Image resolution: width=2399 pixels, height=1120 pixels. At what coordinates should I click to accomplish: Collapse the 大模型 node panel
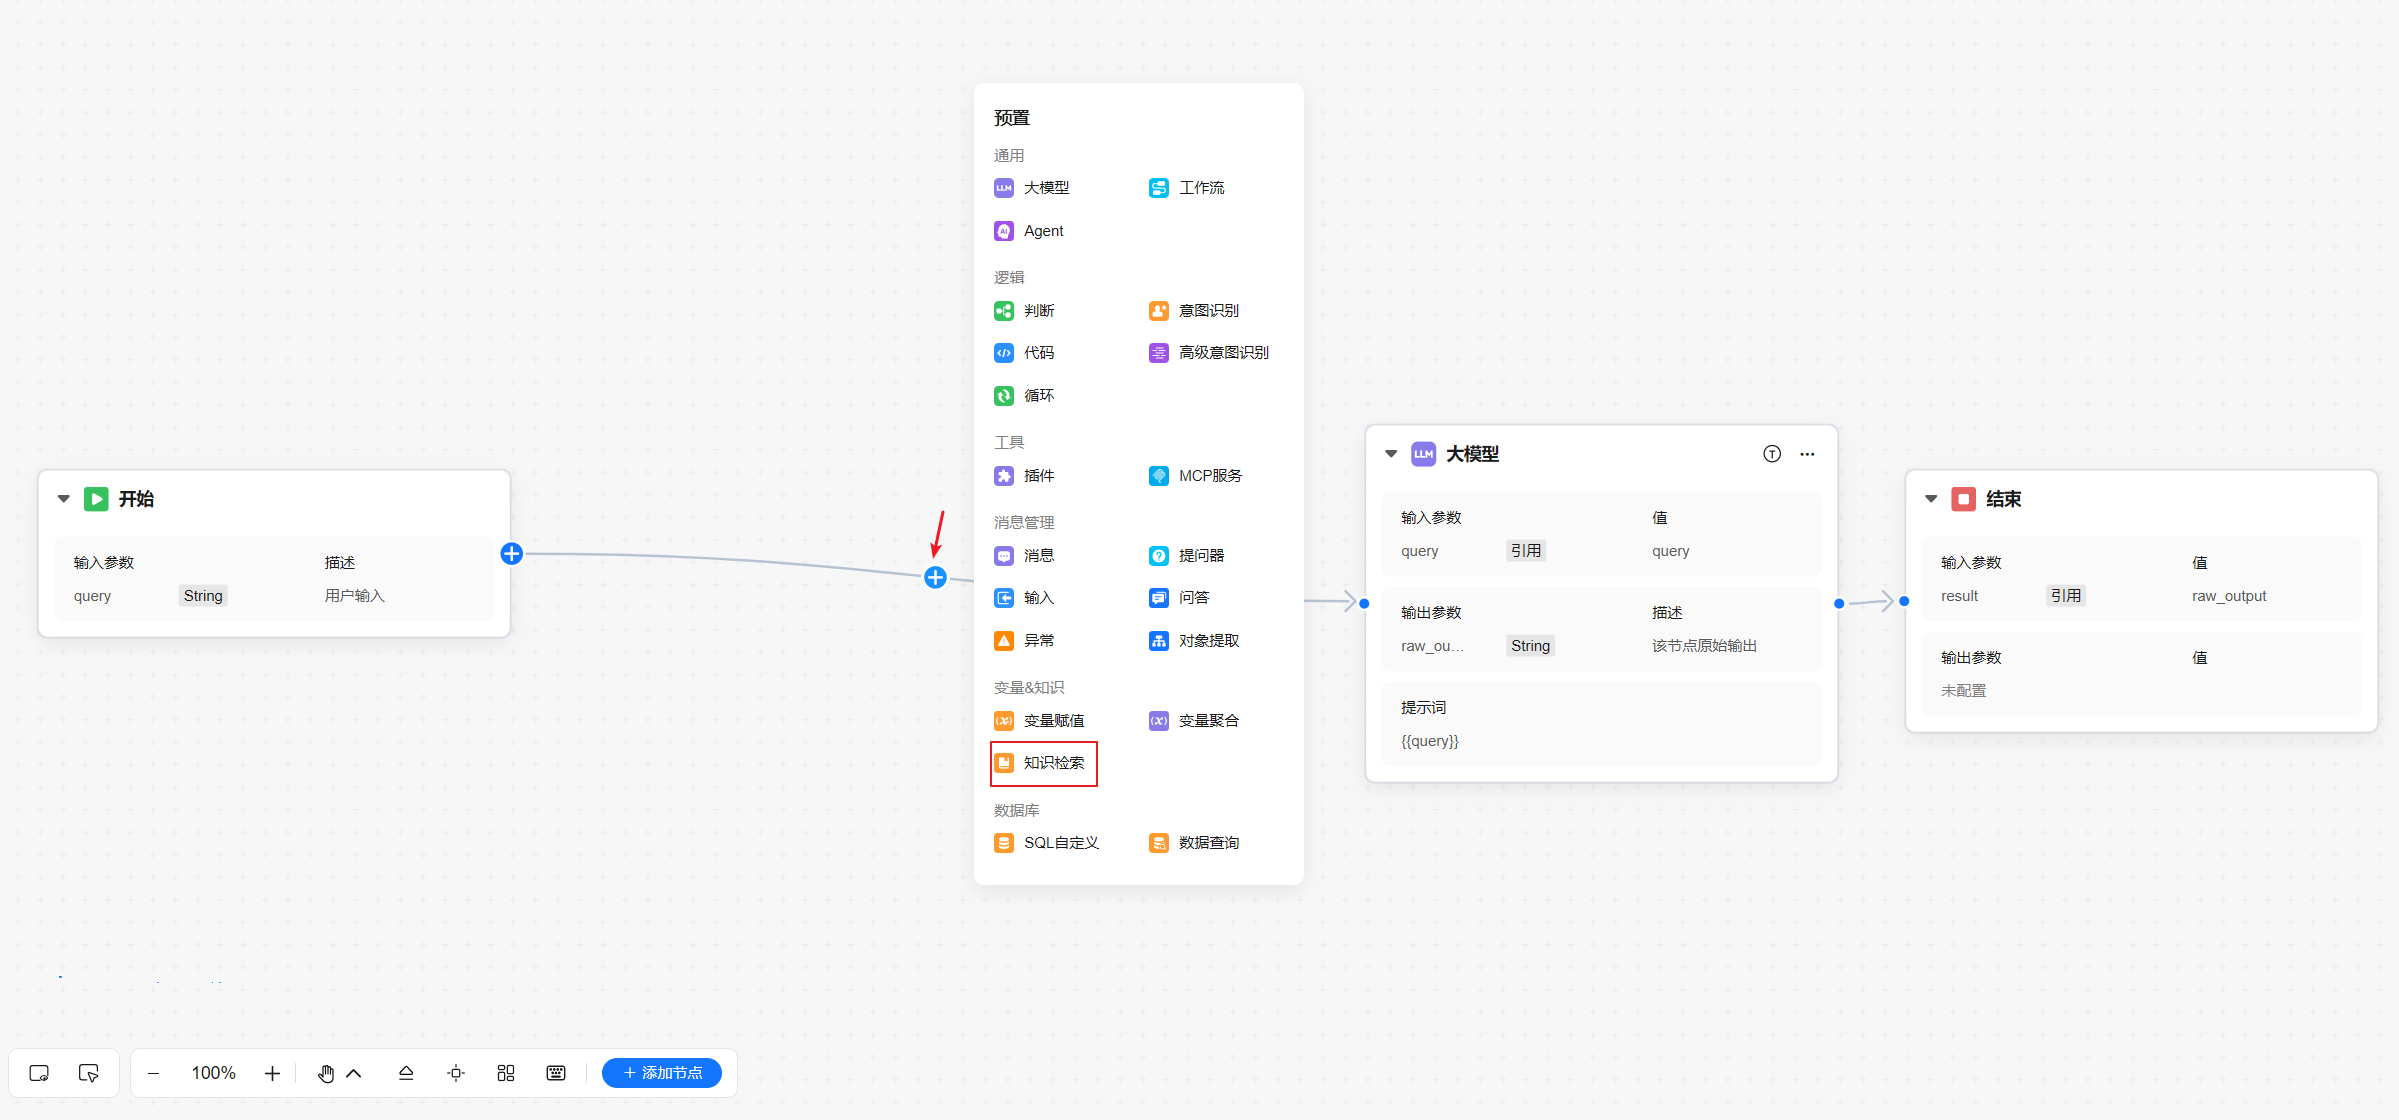1391,454
